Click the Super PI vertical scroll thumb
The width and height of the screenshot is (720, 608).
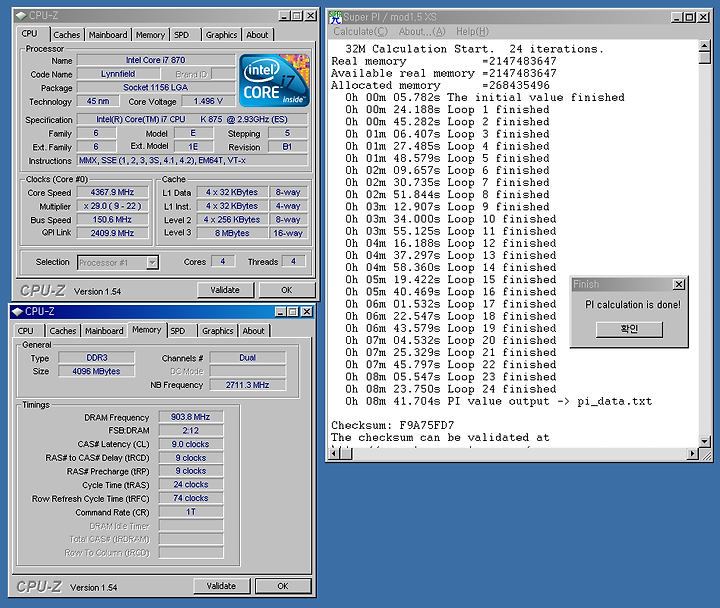point(704,58)
